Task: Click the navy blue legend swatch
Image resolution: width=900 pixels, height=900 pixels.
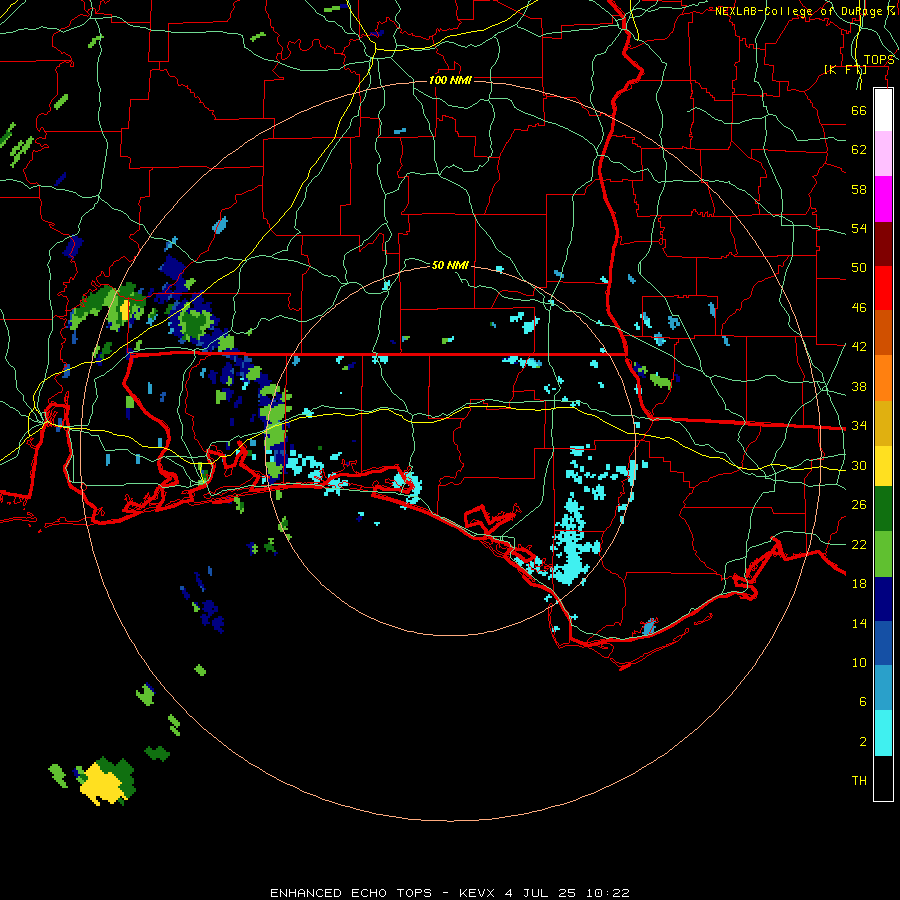Action: coord(883,599)
